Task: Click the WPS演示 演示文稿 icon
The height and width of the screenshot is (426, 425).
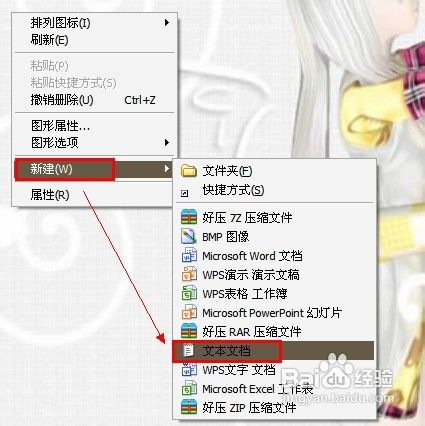Action: [189, 275]
